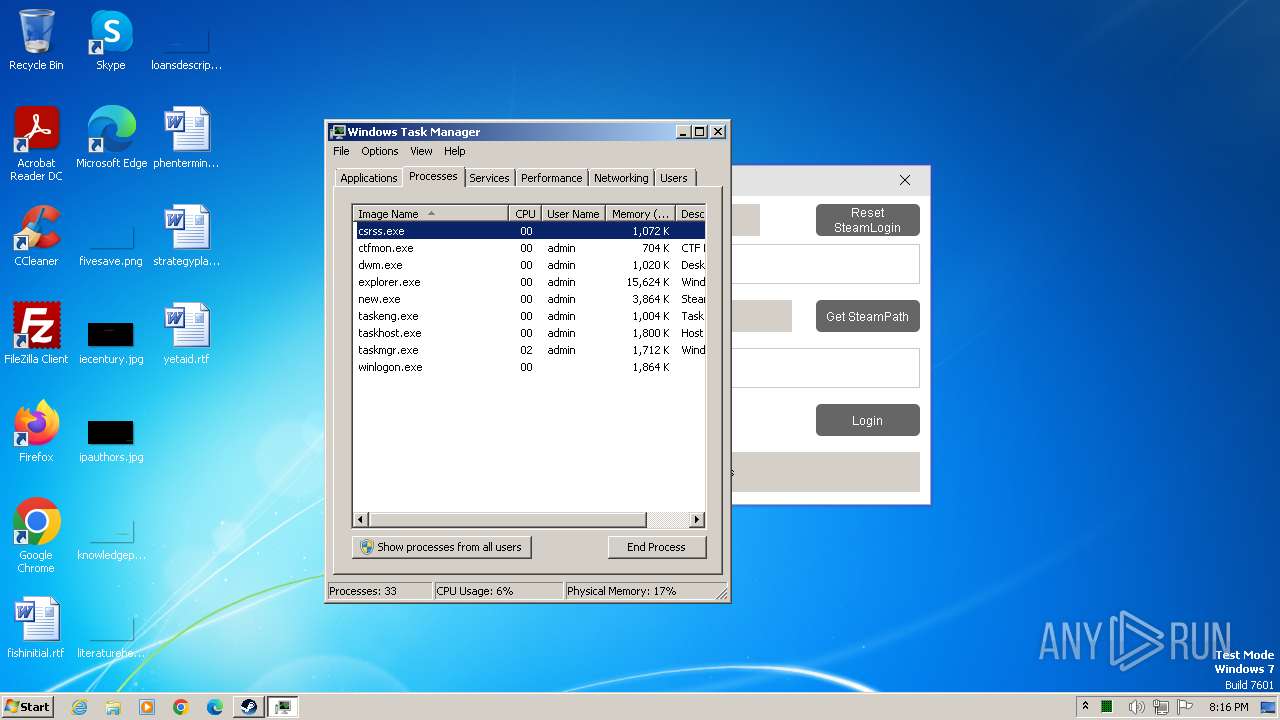Open Chrome from the taskbar
The width and height of the screenshot is (1280, 720).
point(181,707)
